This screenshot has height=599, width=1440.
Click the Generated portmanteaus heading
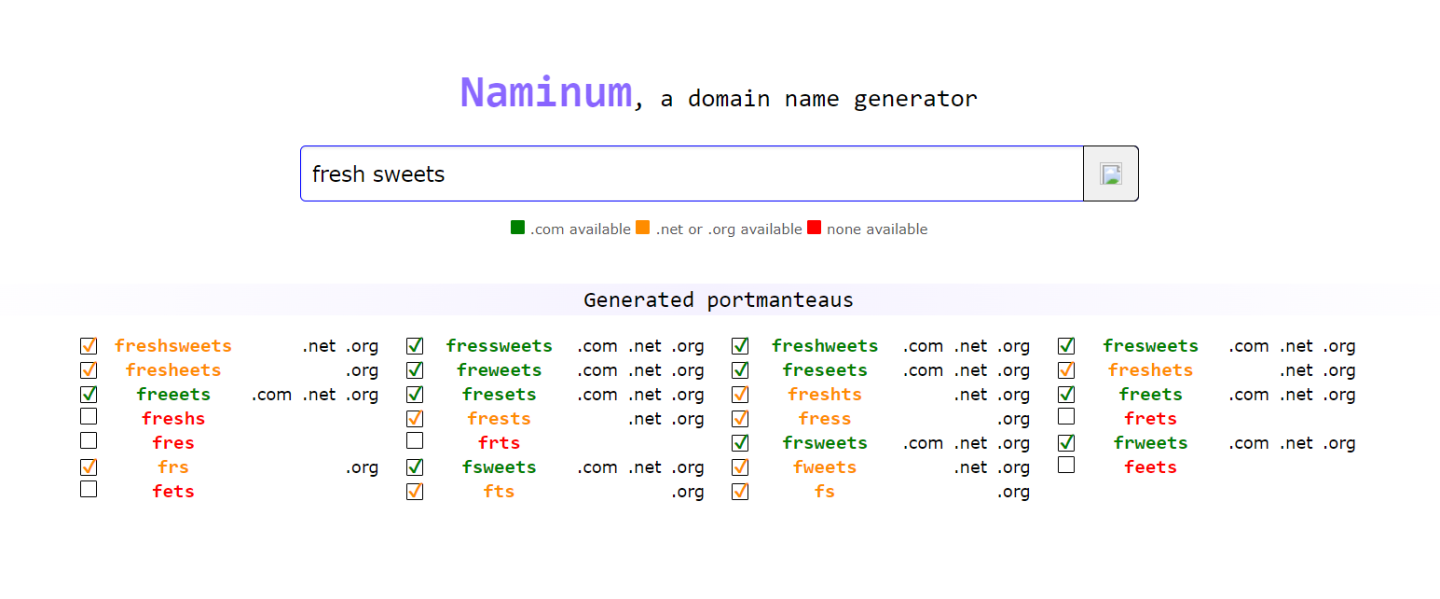[x=717, y=300]
